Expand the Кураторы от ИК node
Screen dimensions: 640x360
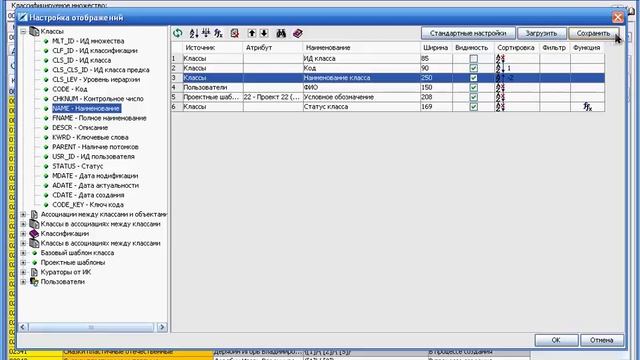(23, 272)
